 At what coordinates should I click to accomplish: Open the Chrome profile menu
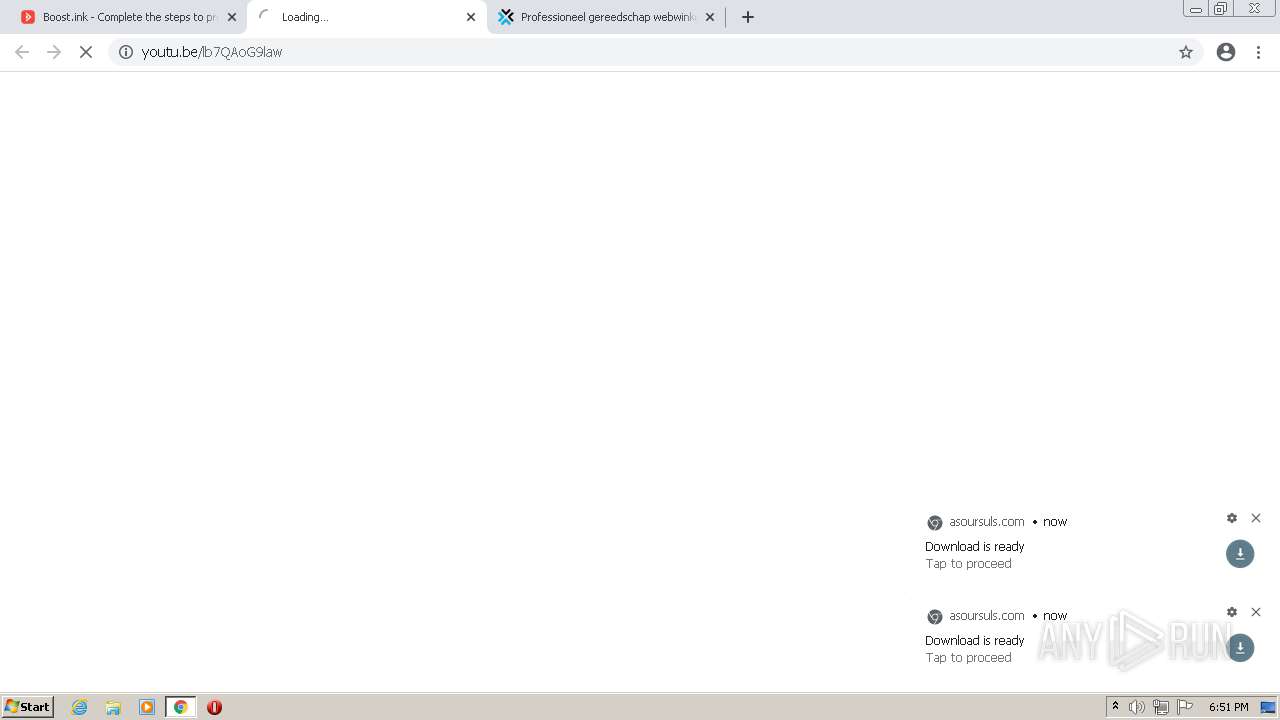click(x=1226, y=52)
